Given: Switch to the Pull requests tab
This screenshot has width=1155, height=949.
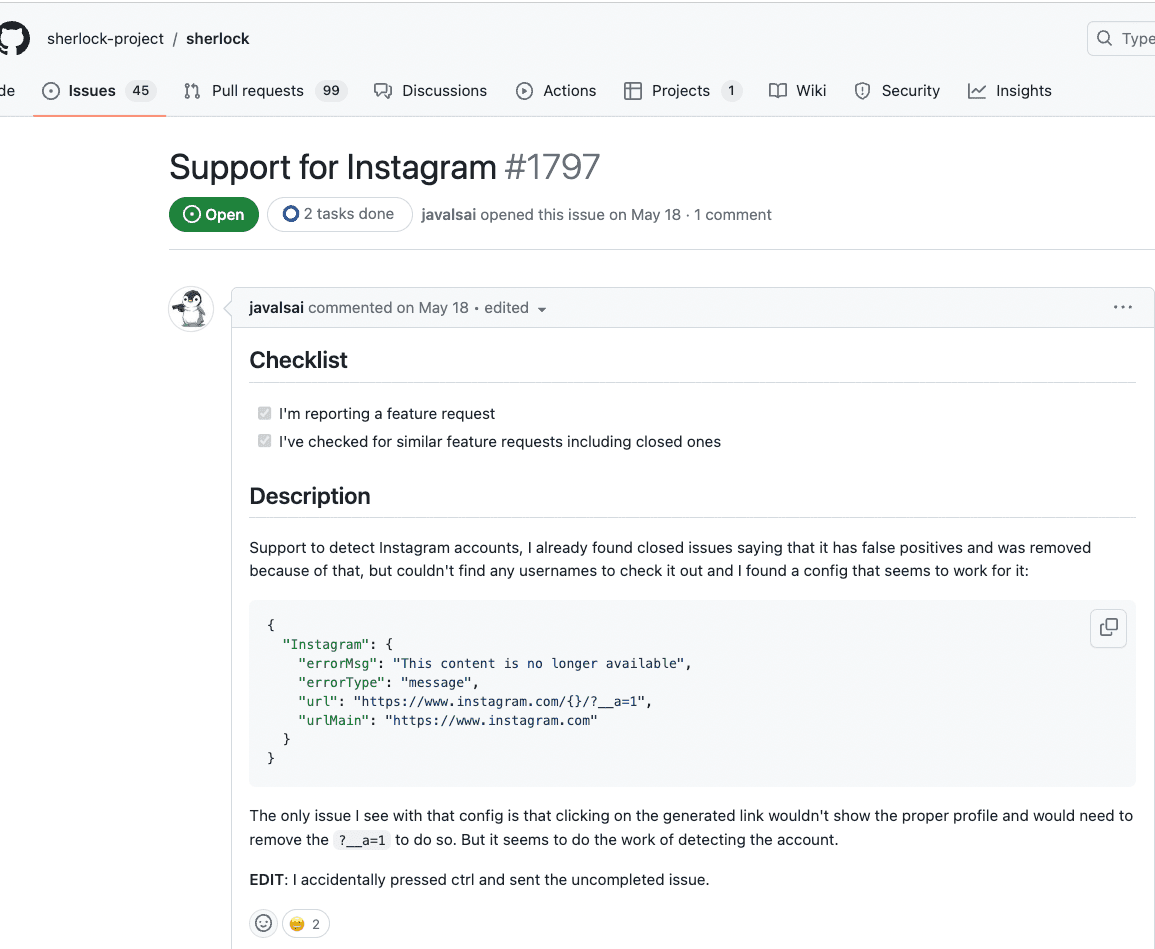Looking at the screenshot, I should point(257,90).
